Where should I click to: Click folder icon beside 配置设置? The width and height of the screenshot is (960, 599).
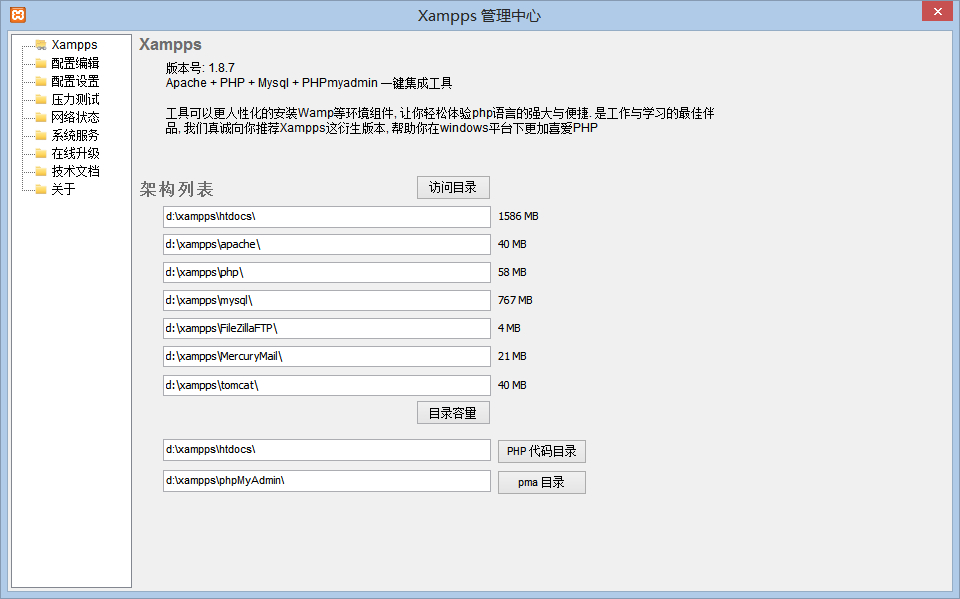pyautogui.click(x=41, y=81)
